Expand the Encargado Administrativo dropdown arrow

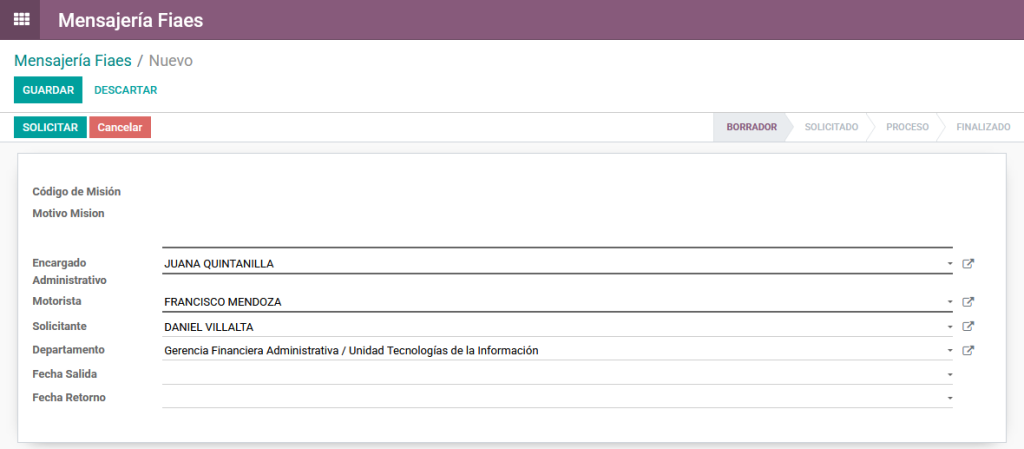(x=949, y=264)
